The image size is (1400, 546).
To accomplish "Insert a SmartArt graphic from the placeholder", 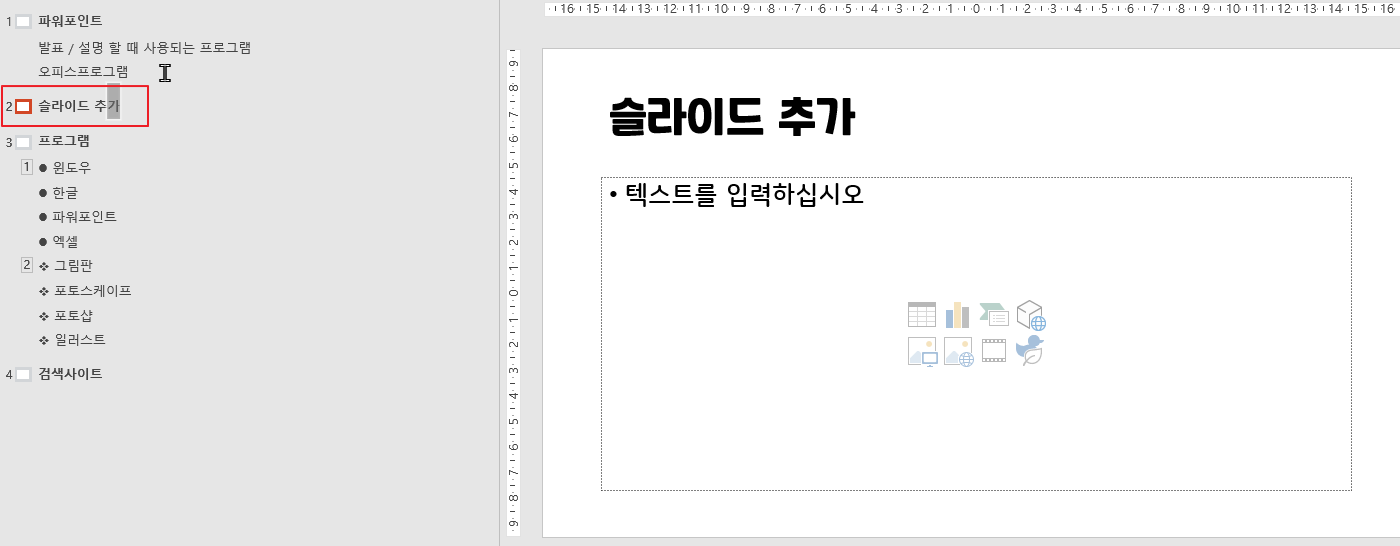I will 994,315.
